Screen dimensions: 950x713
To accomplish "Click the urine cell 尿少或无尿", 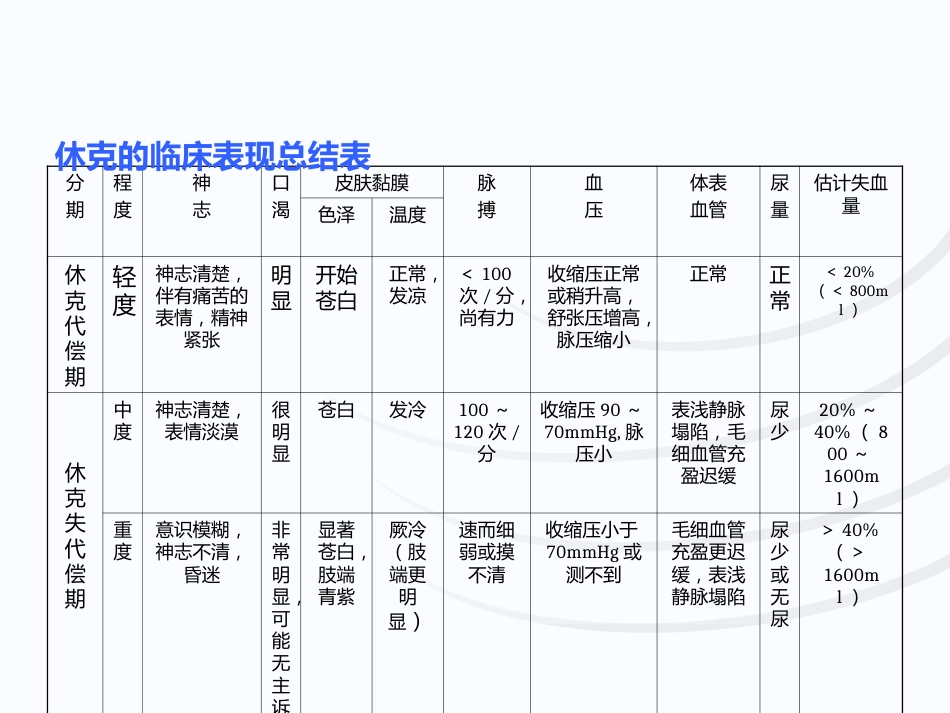I will [780, 613].
